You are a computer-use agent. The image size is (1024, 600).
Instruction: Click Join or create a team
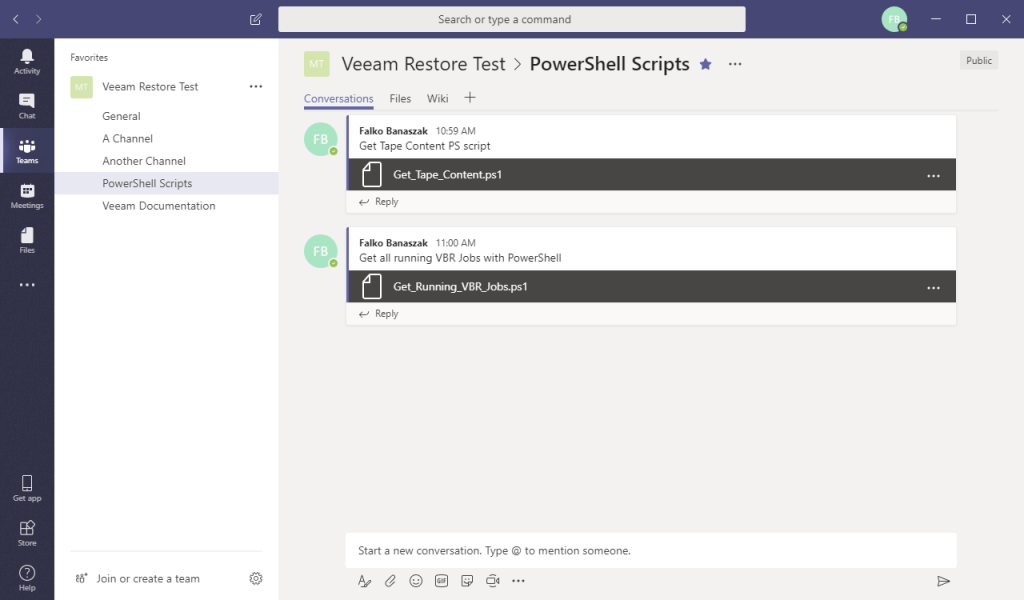point(148,578)
